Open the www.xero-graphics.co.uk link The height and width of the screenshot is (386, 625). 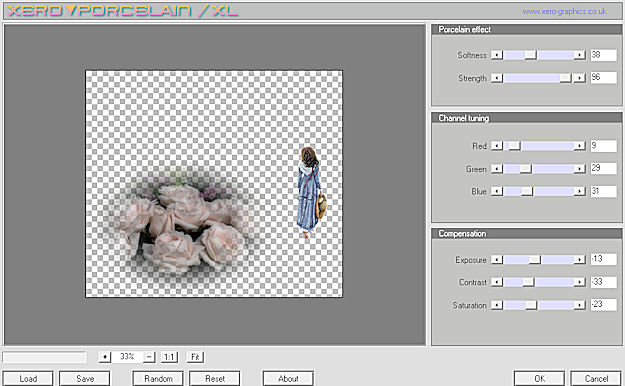564,12
